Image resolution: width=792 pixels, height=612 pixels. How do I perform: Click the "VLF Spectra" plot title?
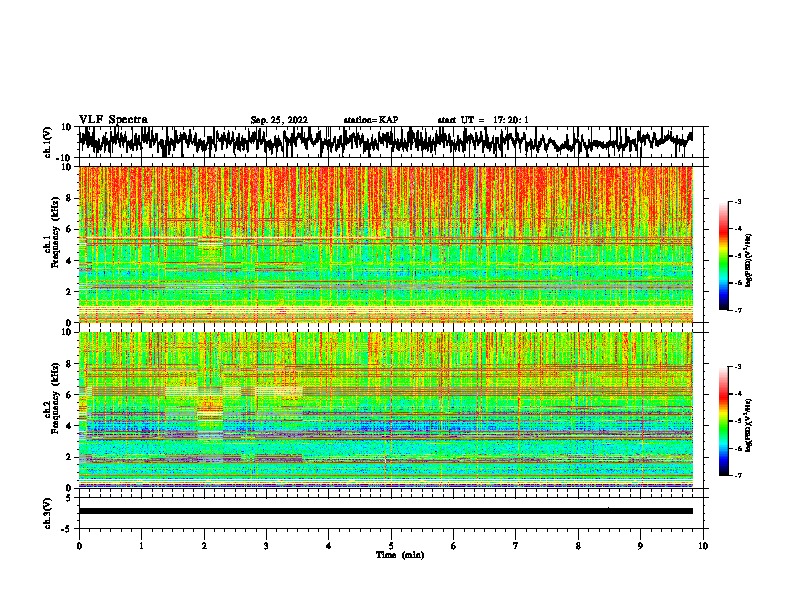click(113, 120)
